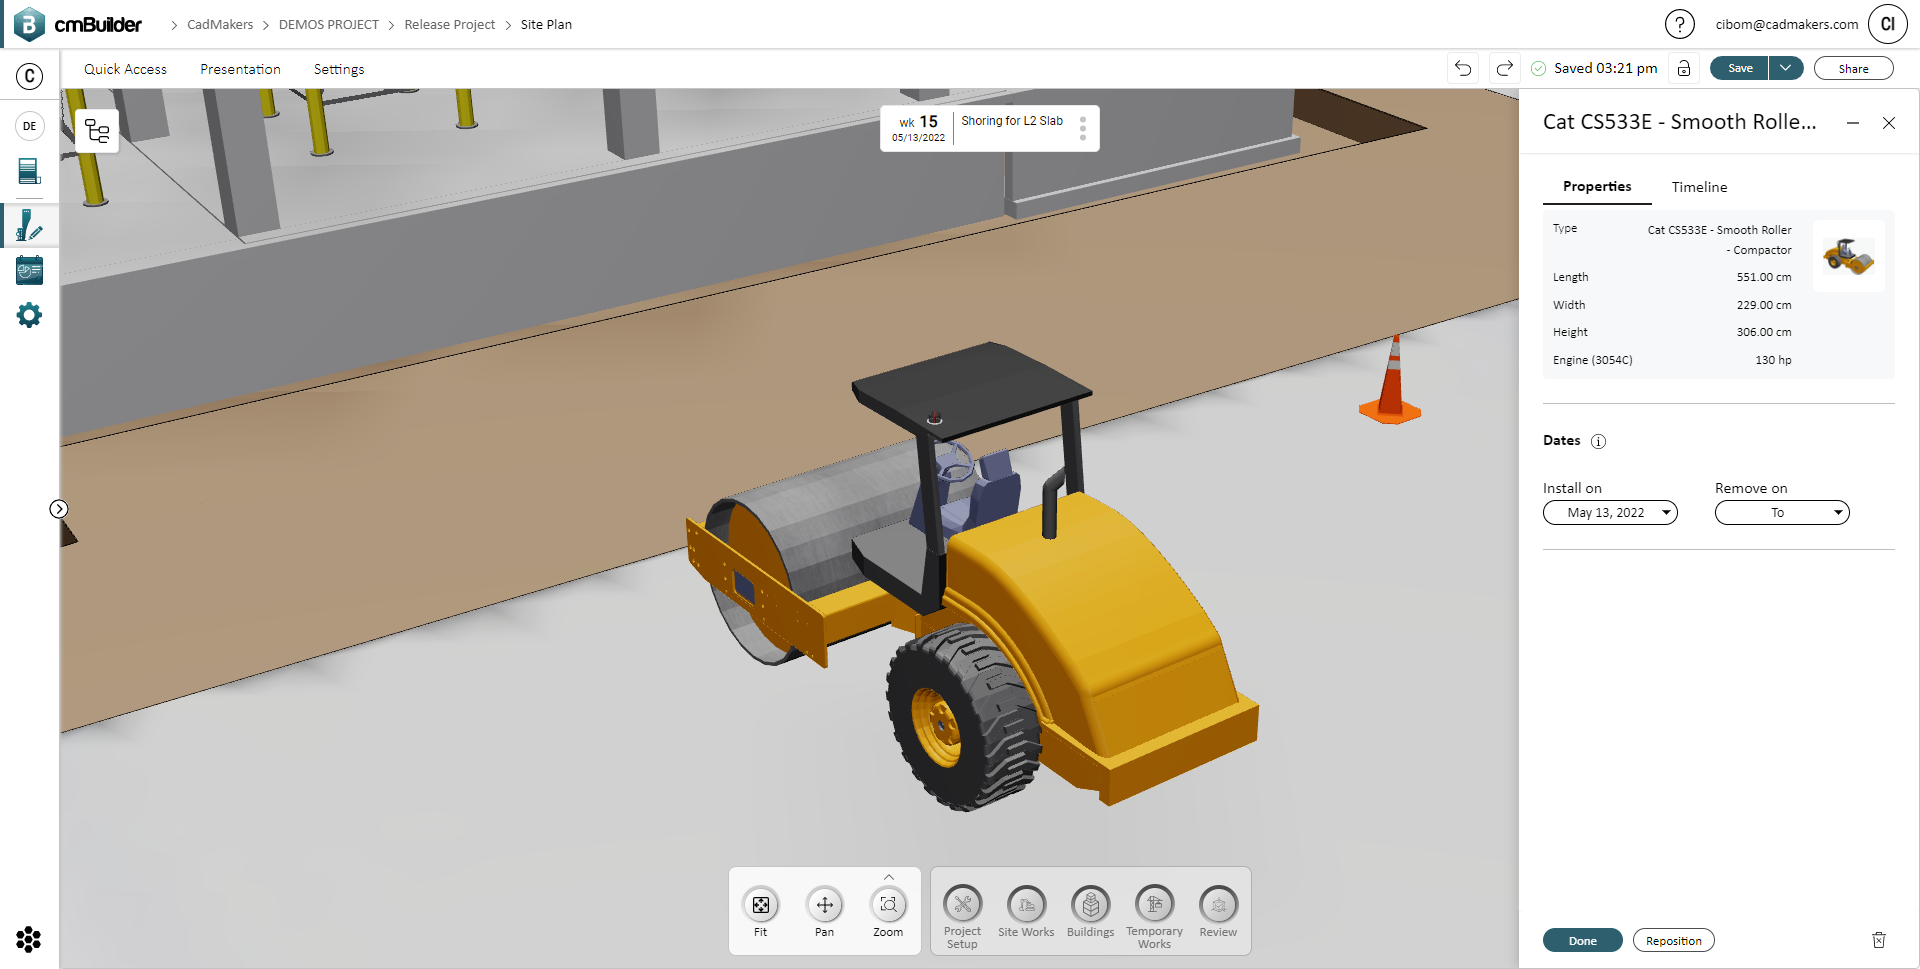1920x969 pixels.
Task: Open the Save dropdown arrow
Action: [1786, 68]
